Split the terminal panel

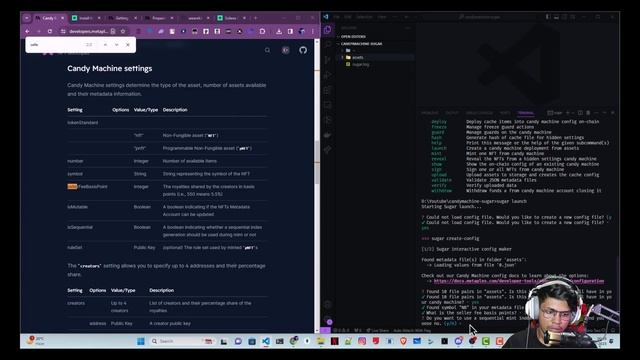tap(580, 113)
